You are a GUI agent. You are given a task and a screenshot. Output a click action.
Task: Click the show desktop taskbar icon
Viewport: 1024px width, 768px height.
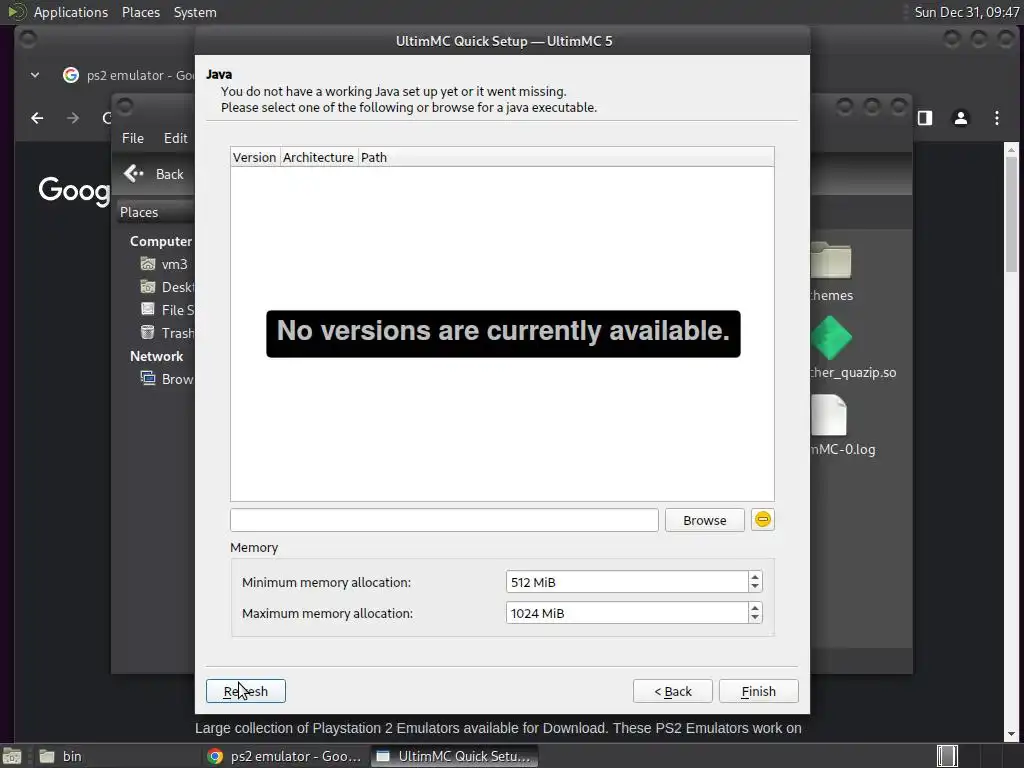[x=12, y=756]
